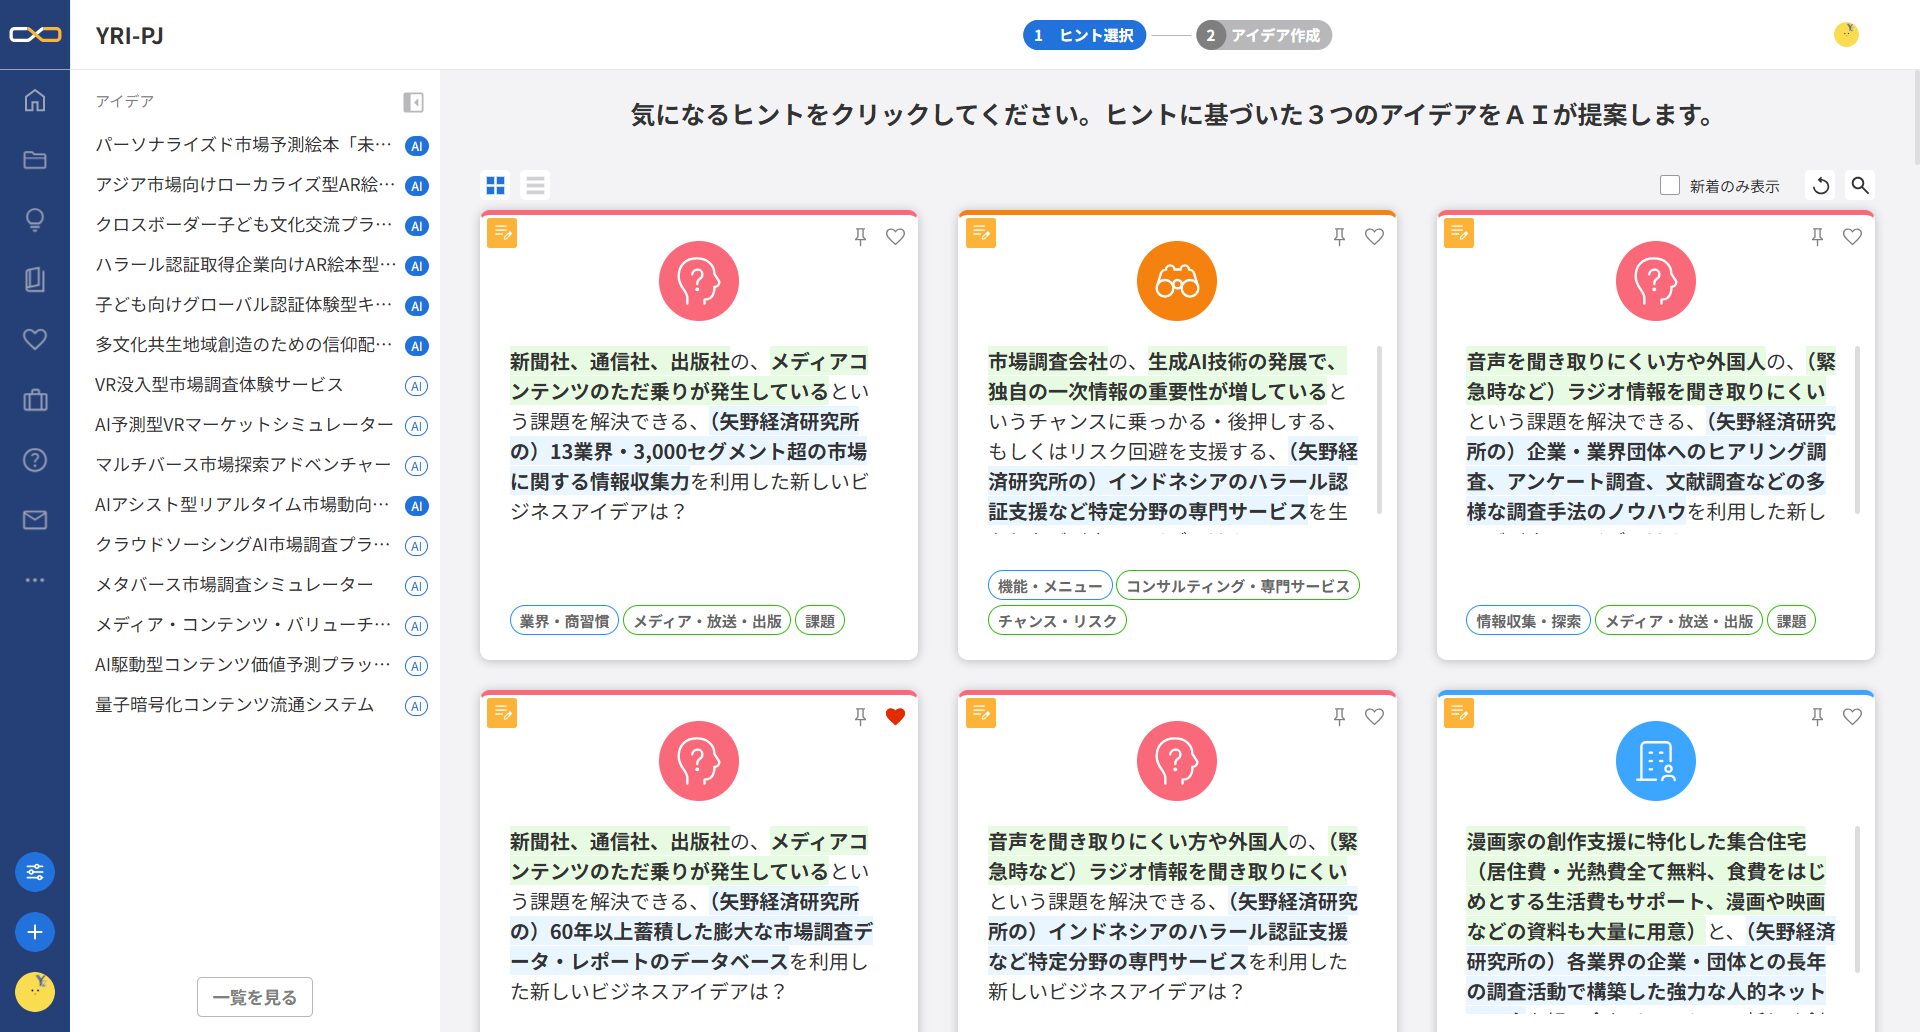Open the blue filter sliders button
The height and width of the screenshot is (1032, 1920).
click(35, 872)
